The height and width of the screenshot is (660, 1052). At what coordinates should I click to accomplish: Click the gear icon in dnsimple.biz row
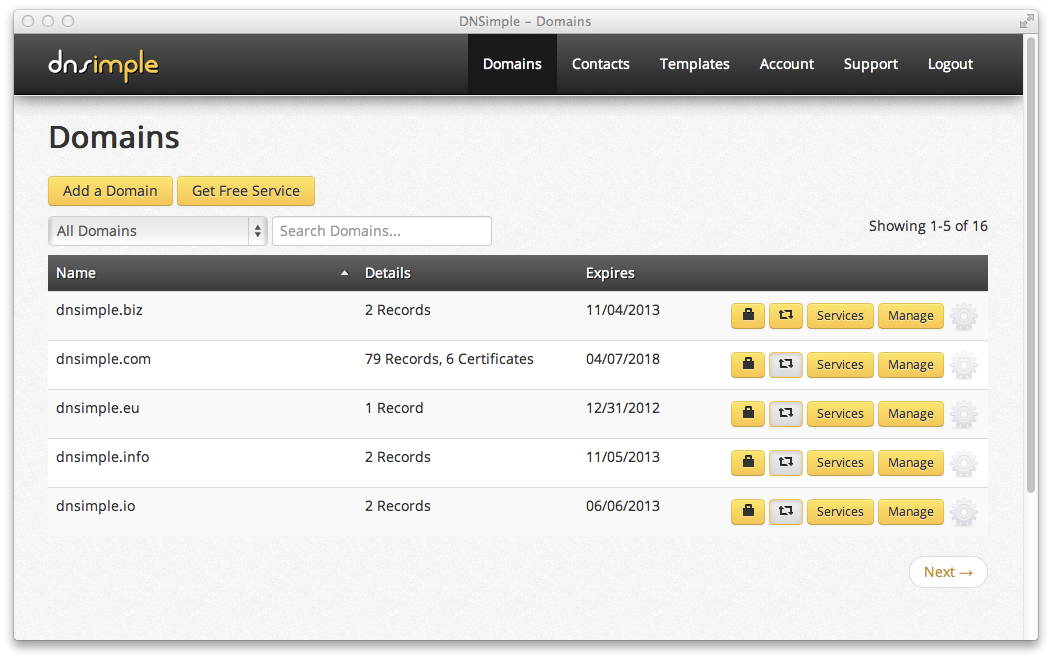tap(964, 316)
